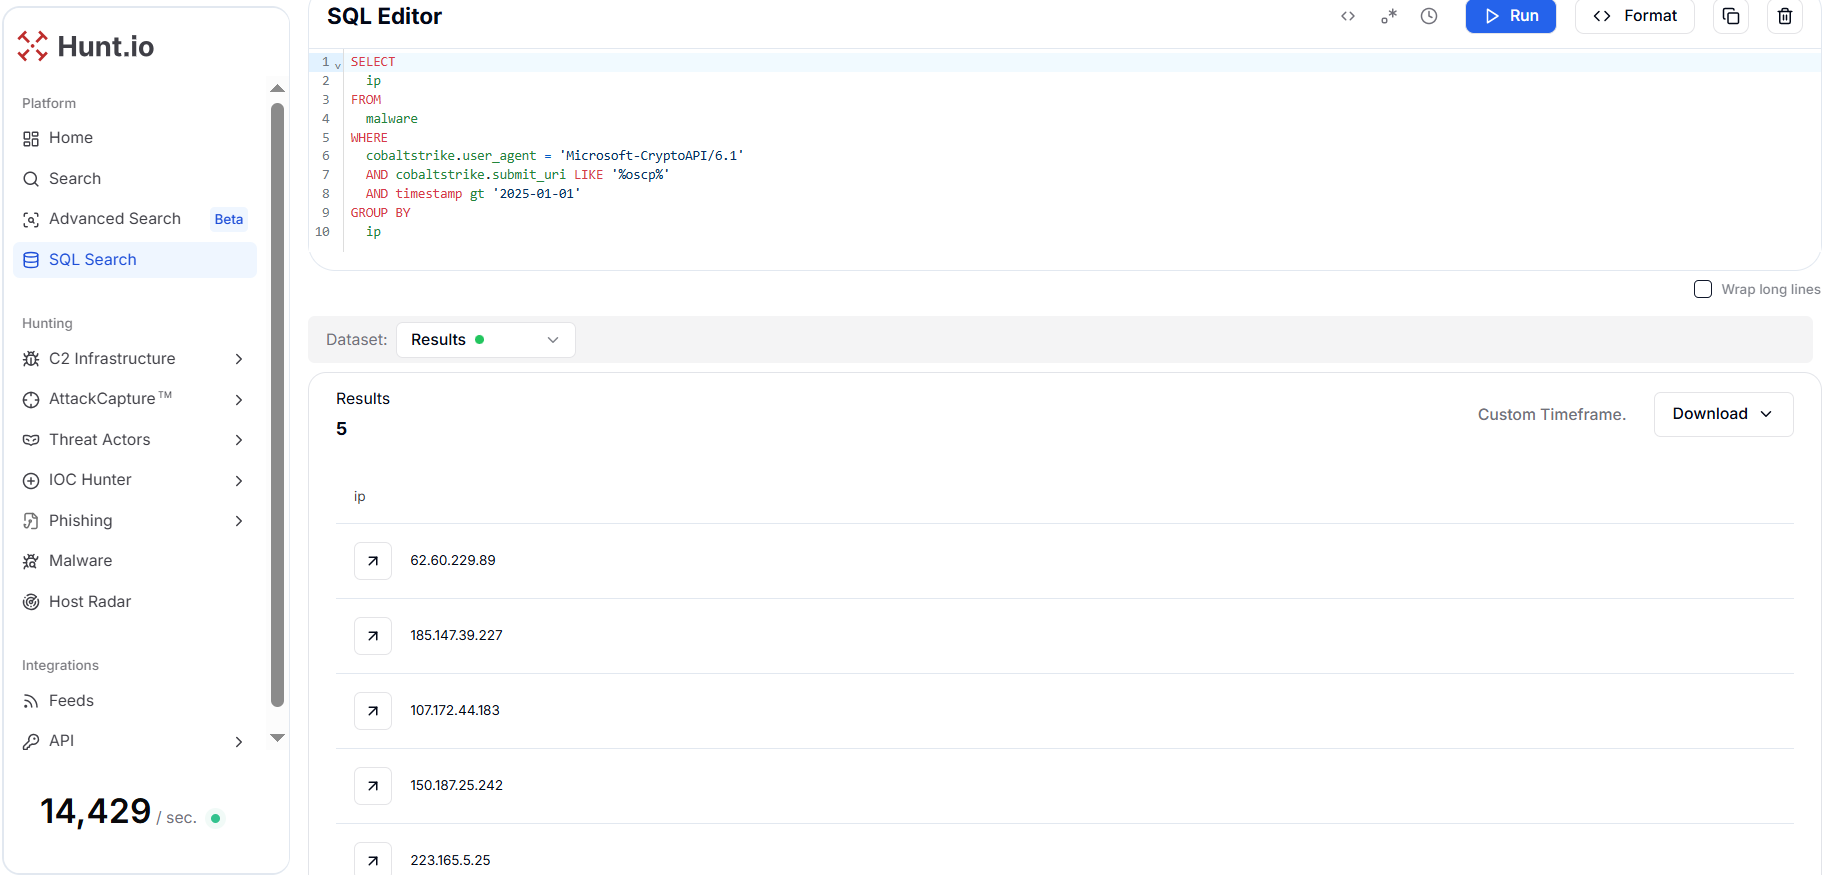Run the SQL query
1823x884 pixels.
pos(1510,16)
